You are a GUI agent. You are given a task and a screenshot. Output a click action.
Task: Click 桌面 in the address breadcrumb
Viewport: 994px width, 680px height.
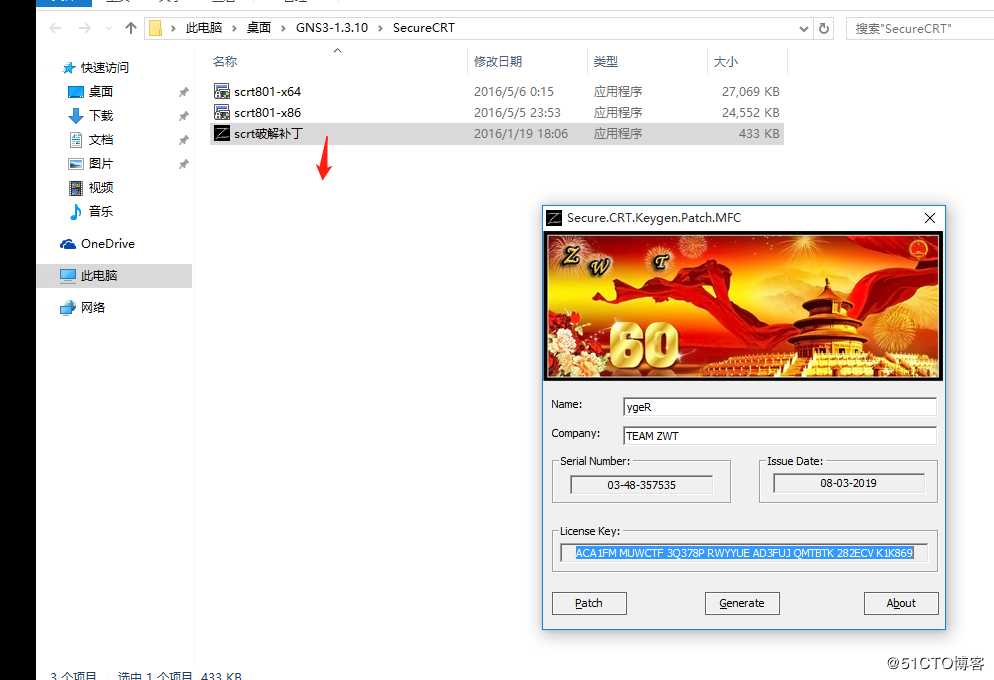tap(259, 28)
